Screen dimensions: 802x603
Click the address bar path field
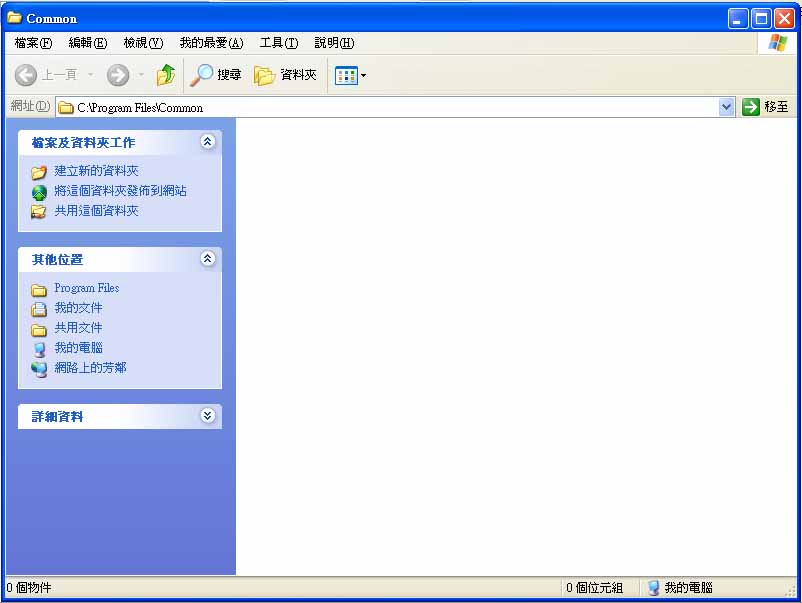[x=390, y=107]
